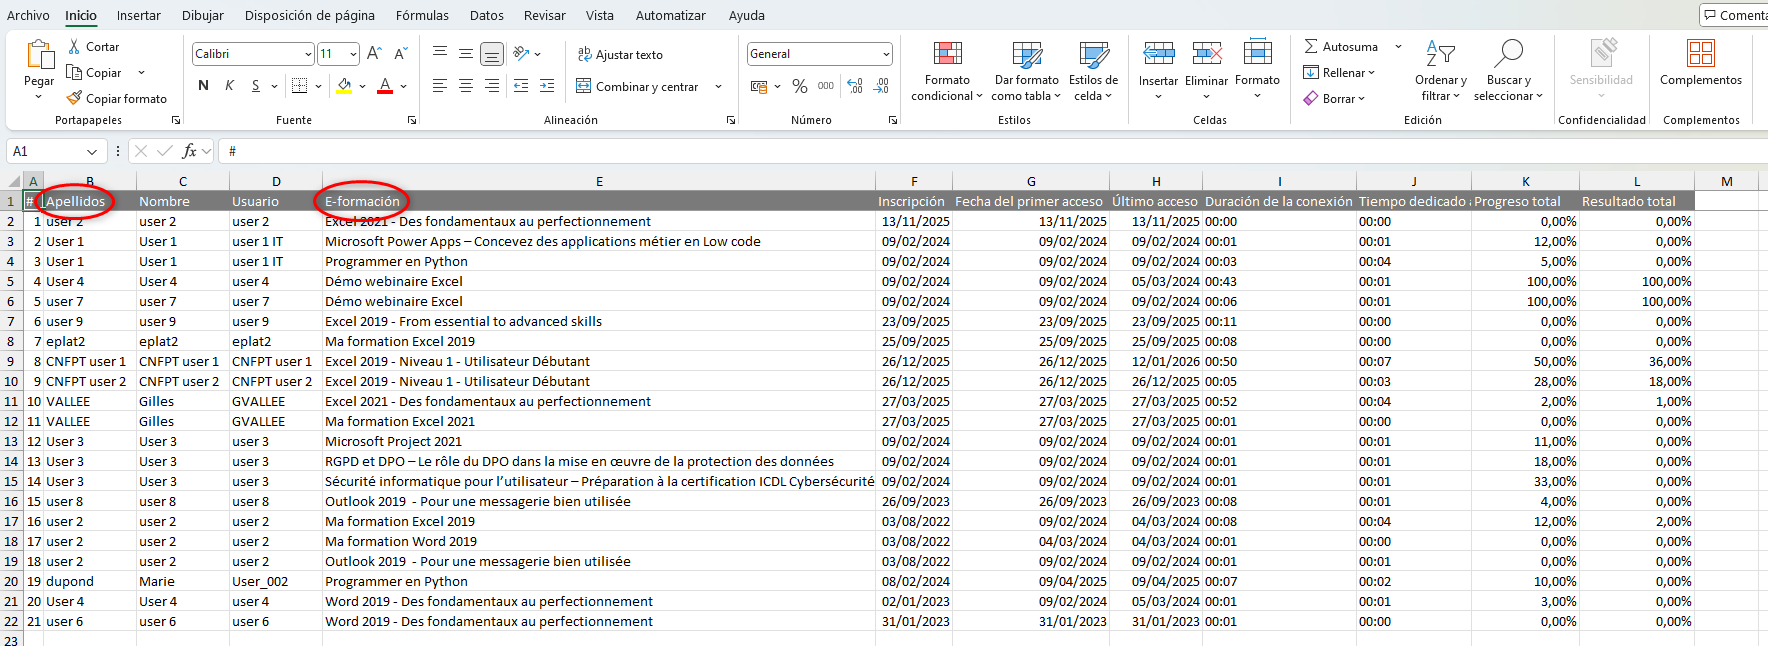Open the Disposición de página tab
This screenshot has width=1768, height=646.
click(310, 15)
